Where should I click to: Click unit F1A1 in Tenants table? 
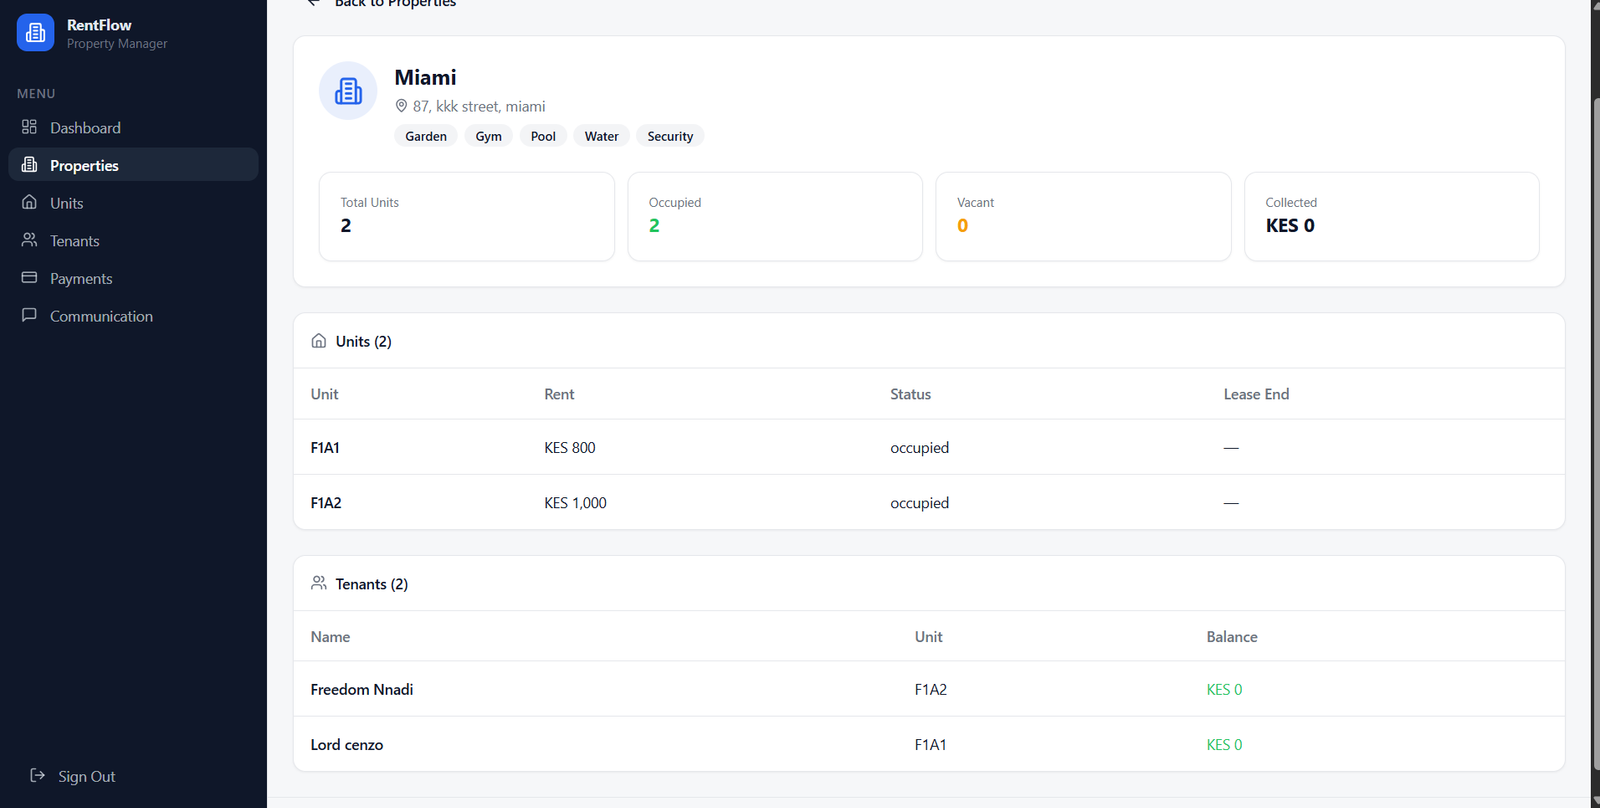coord(930,744)
